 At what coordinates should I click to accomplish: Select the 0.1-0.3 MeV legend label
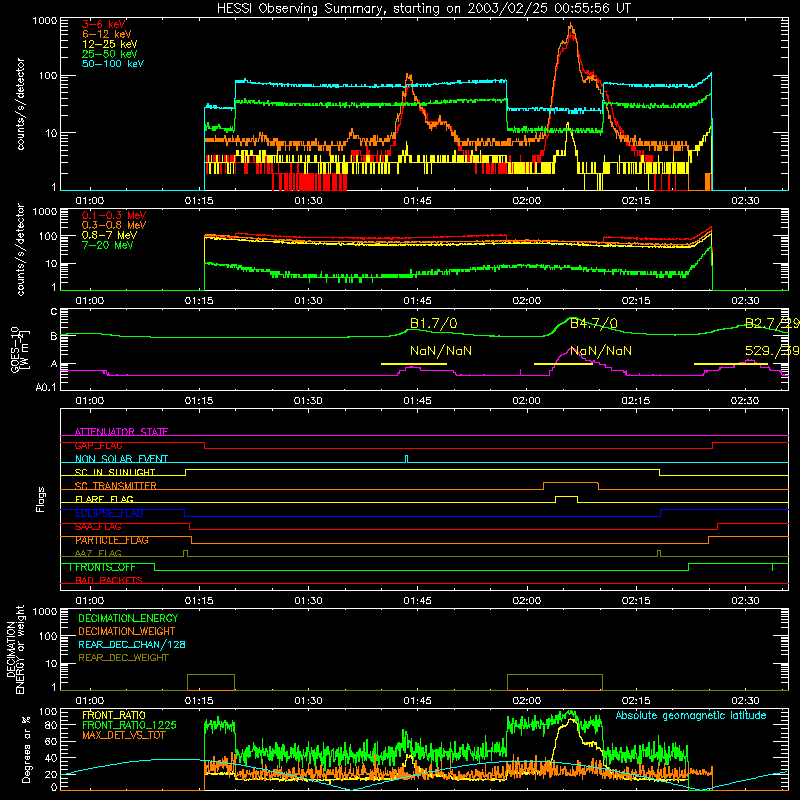tap(114, 215)
